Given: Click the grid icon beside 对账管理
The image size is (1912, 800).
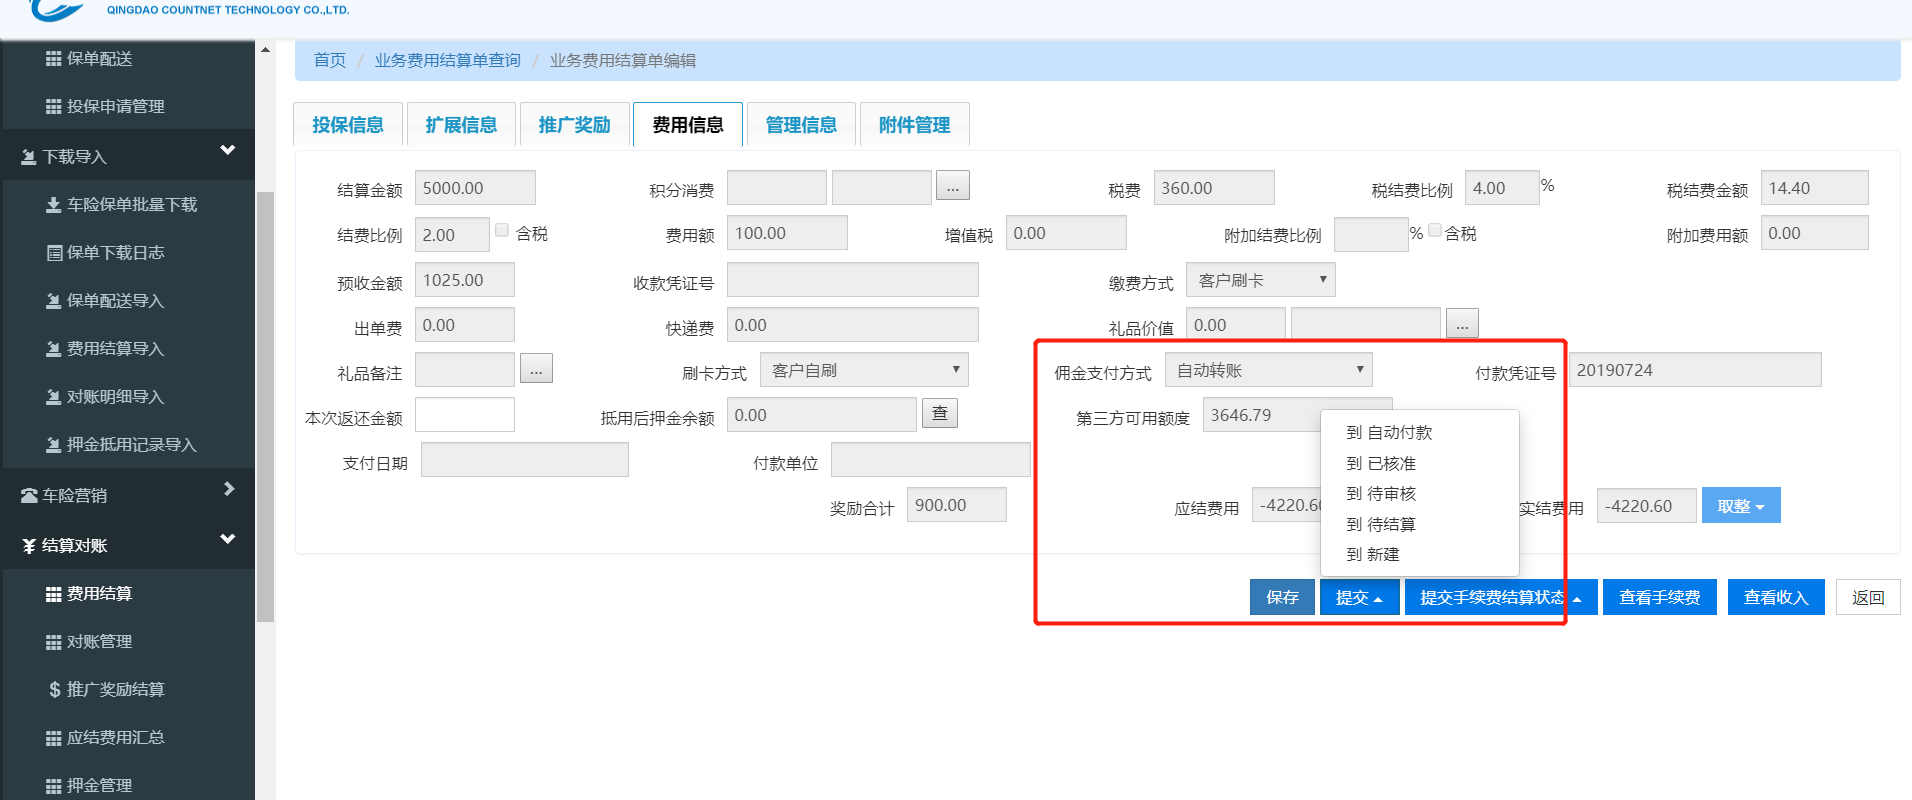Looking at the screenshot, I should 54,642.
